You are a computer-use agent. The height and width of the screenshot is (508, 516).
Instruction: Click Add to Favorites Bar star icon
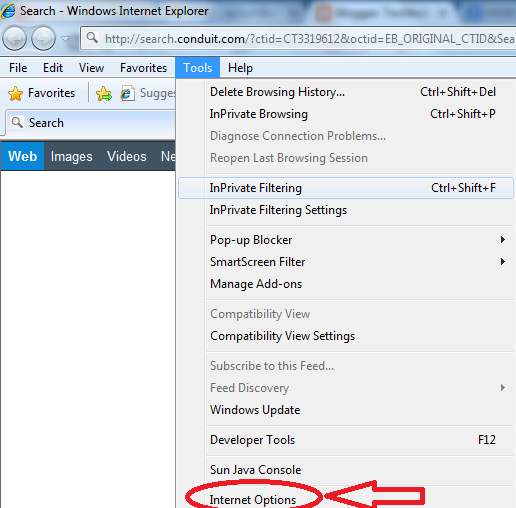pyautogui.click(x=104, y=93)
